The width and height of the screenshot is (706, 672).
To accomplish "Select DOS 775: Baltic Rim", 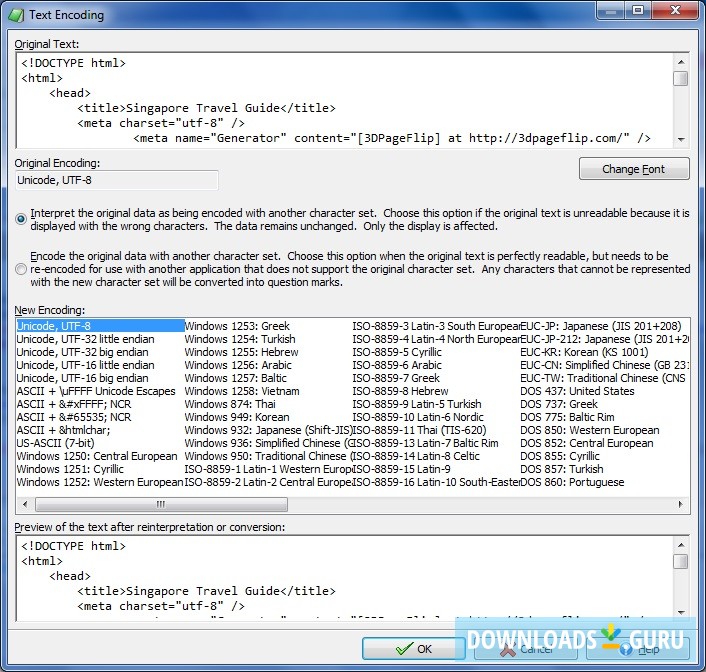I will pyautogui.click(x=567, y=417).
